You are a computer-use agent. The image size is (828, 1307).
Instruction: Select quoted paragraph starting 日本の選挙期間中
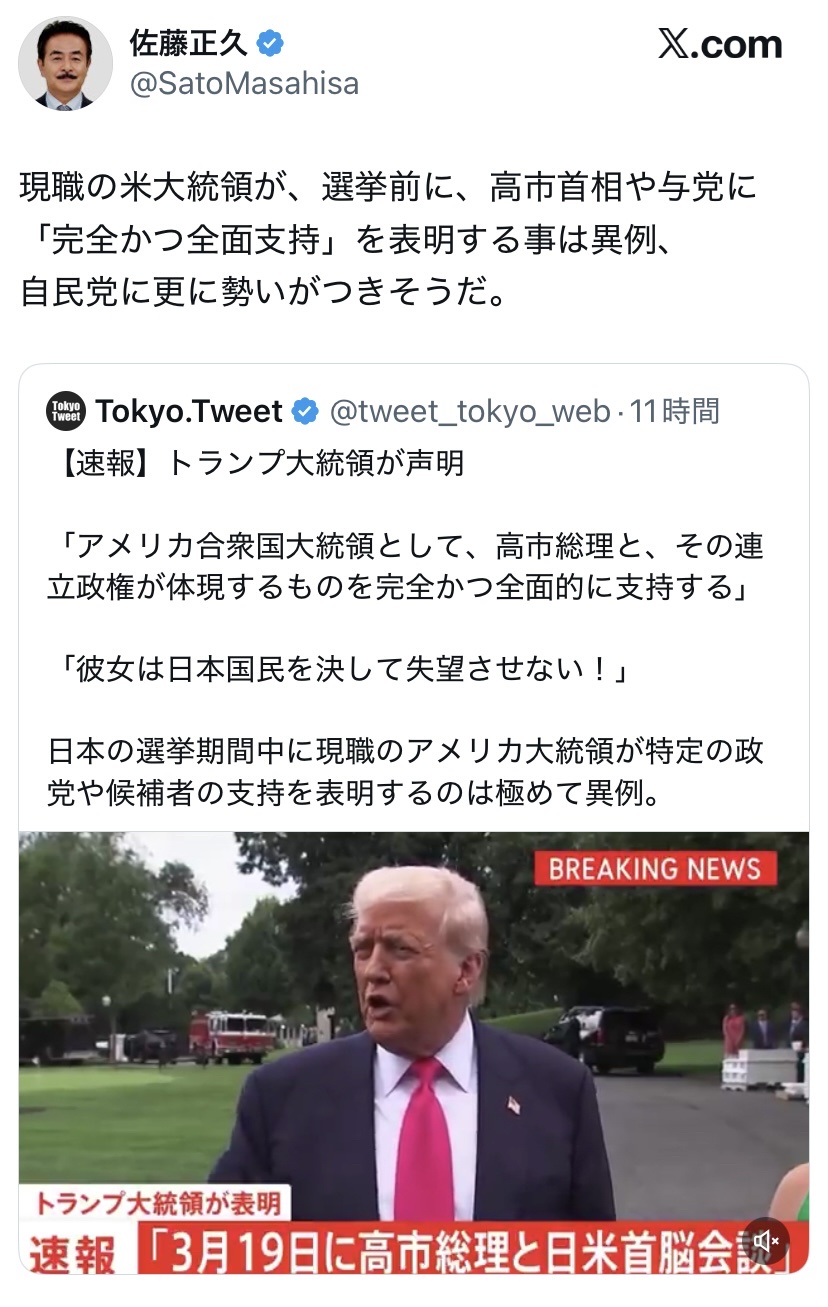pyautogui.click(x=405, y=772)
